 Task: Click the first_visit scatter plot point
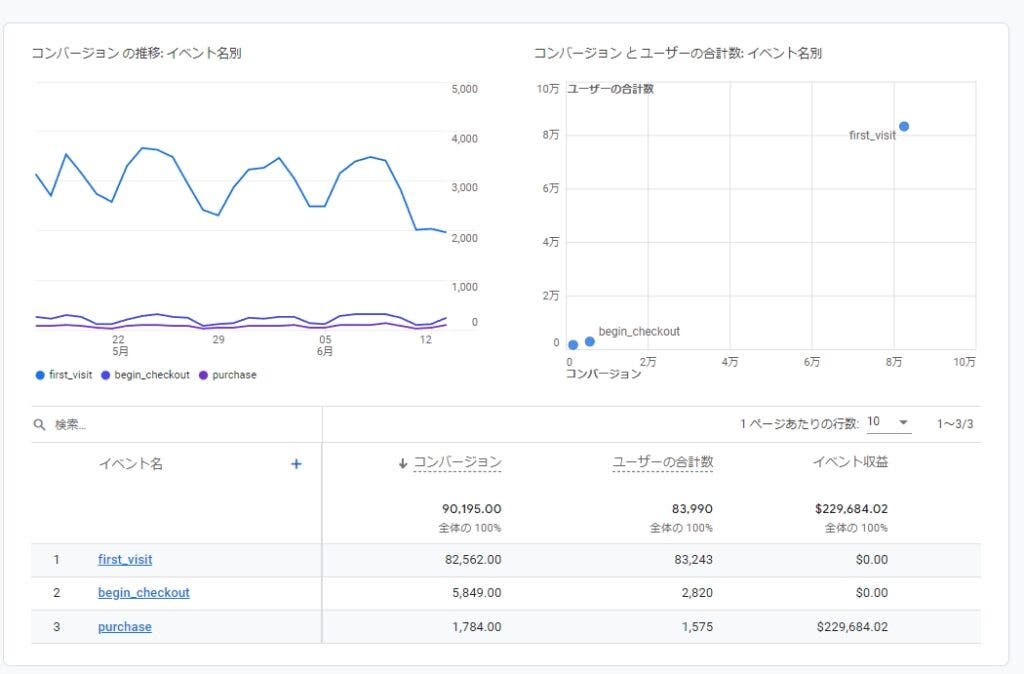pyautogui.click(x=904, y=127)
